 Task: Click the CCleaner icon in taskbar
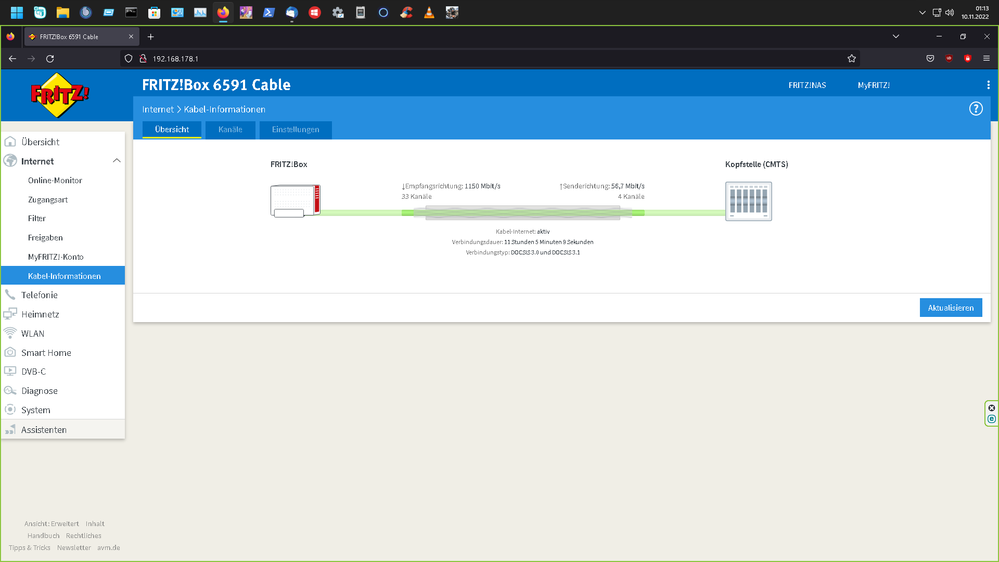pyautogui.click(x=406, y=12)
